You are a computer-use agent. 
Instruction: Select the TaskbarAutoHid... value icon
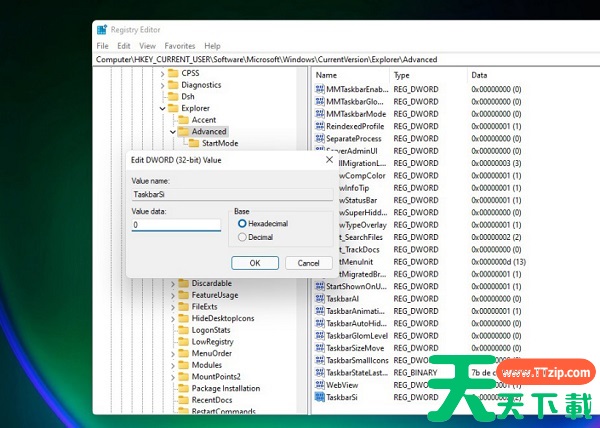[x=320, y=323]
